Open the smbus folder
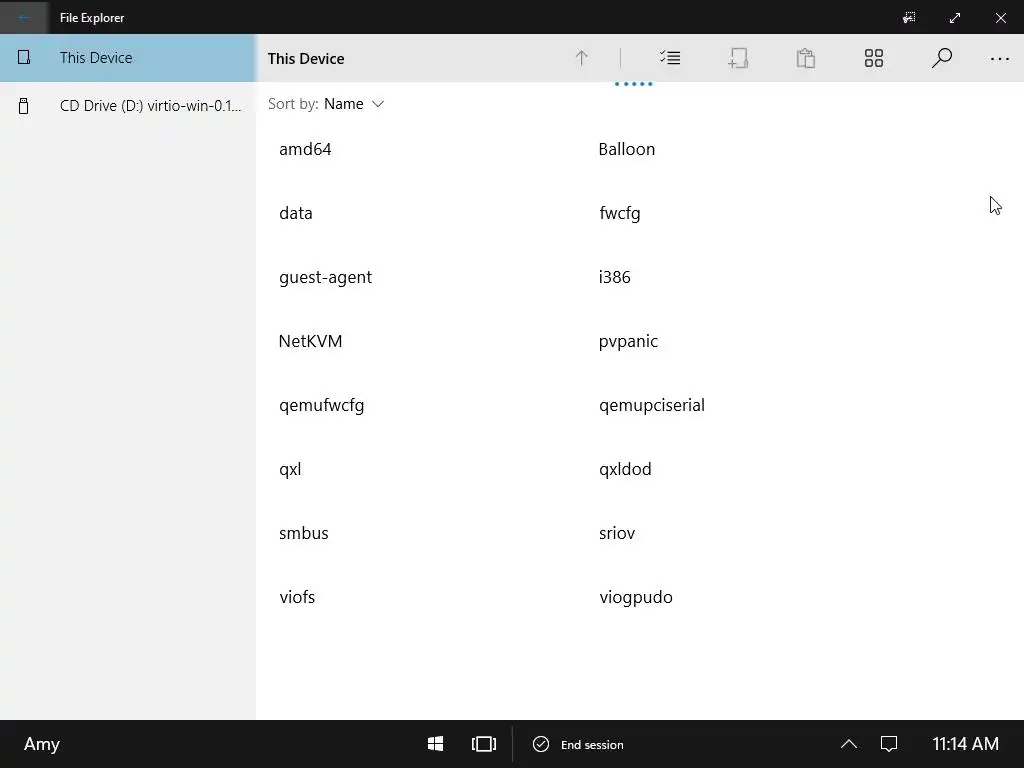 click(x=304, y=533)
